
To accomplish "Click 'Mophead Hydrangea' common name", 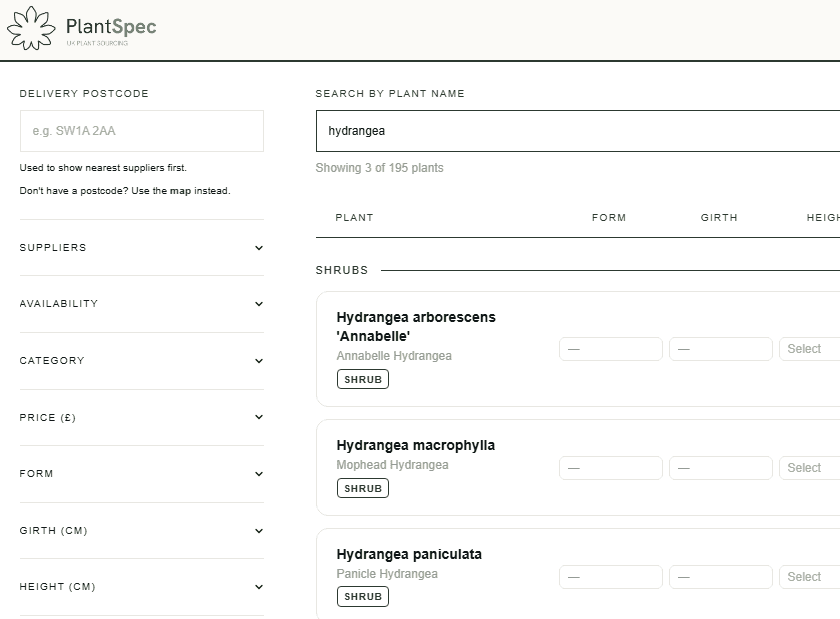I will coord(392,465).
